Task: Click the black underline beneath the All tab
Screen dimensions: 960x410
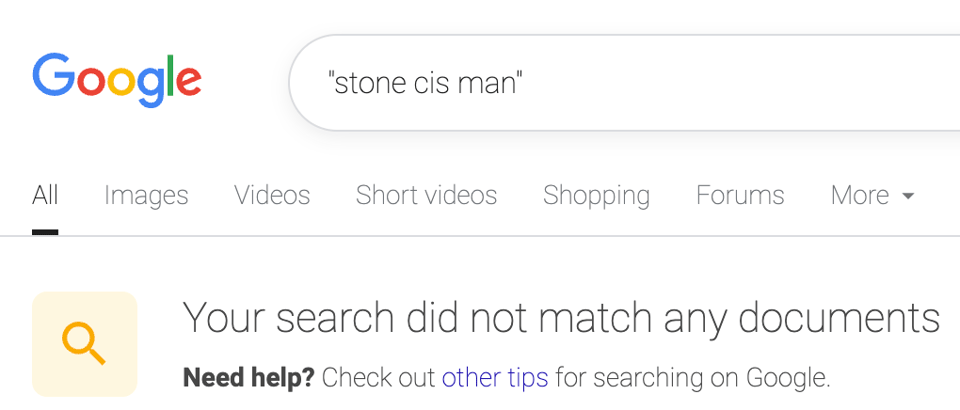Action: pos(45,232)
